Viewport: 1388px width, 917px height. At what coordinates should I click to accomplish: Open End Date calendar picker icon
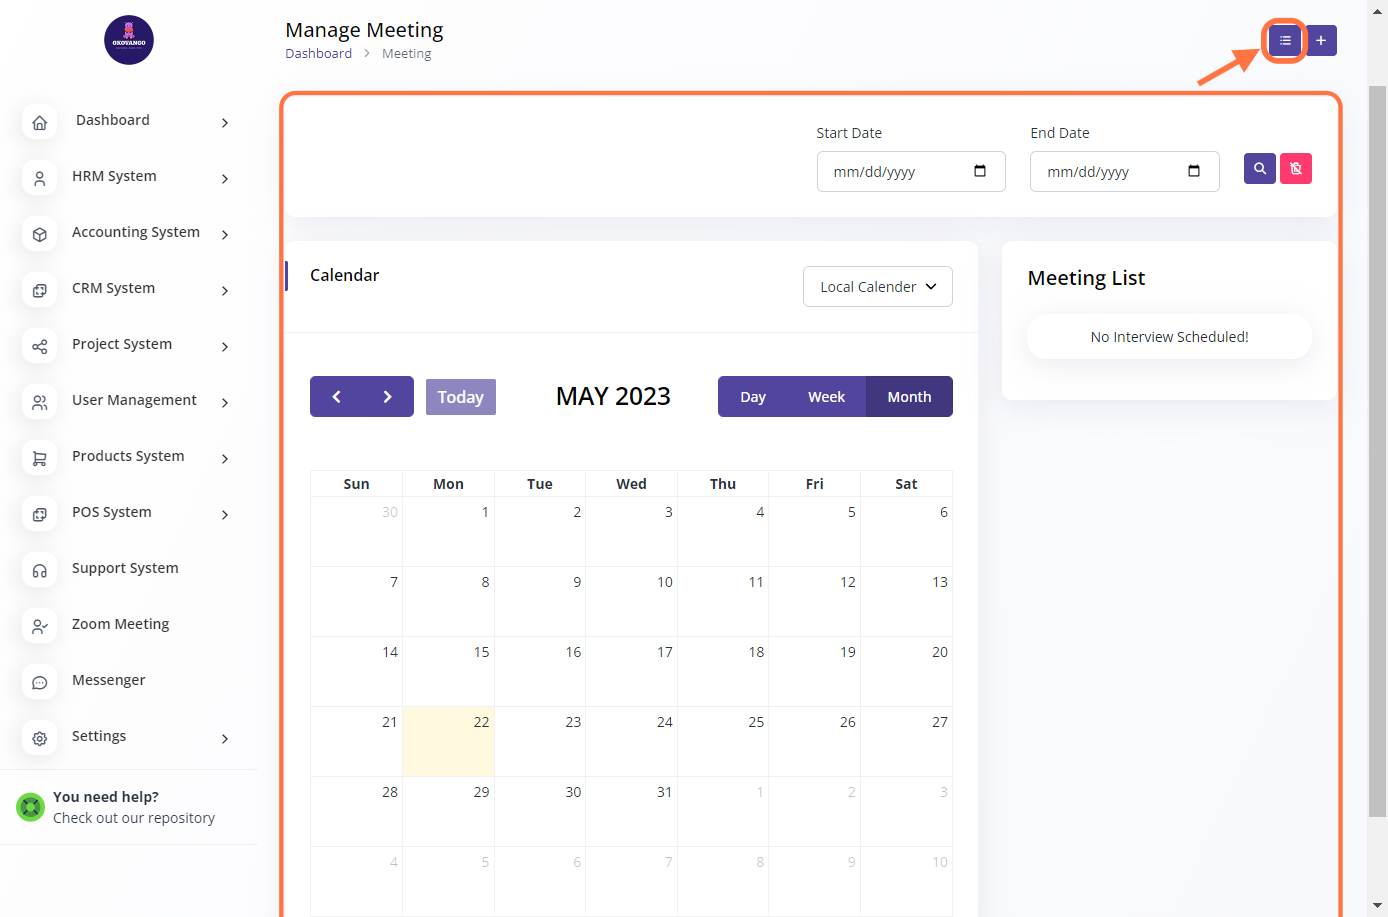[x=1194, y=171]
